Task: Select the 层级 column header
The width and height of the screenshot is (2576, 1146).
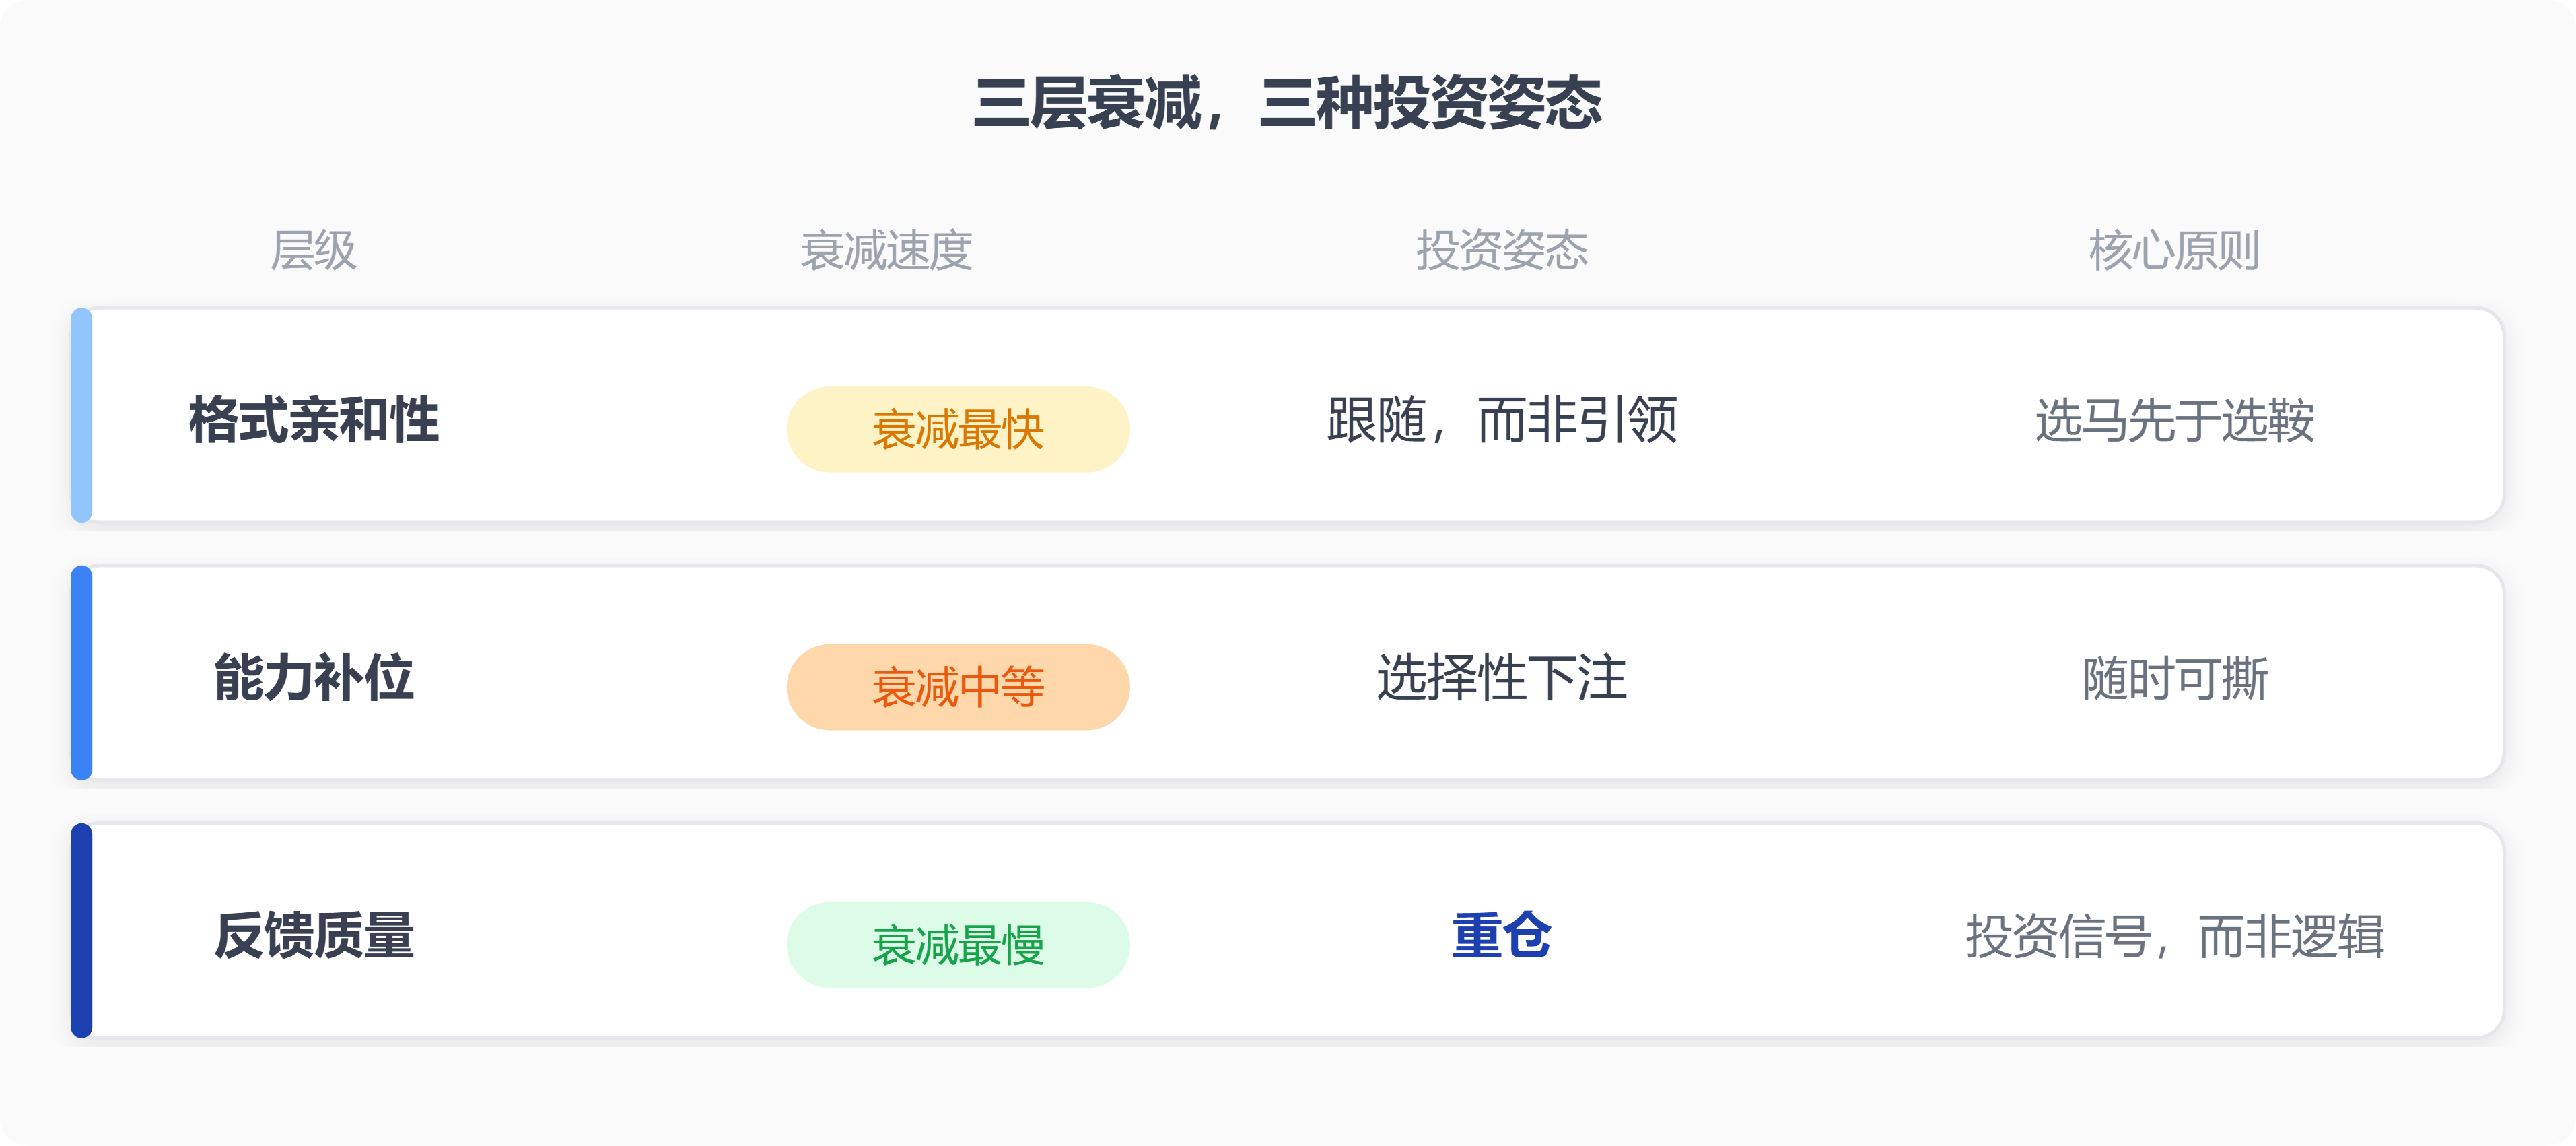Action: [x=313, y=250]
